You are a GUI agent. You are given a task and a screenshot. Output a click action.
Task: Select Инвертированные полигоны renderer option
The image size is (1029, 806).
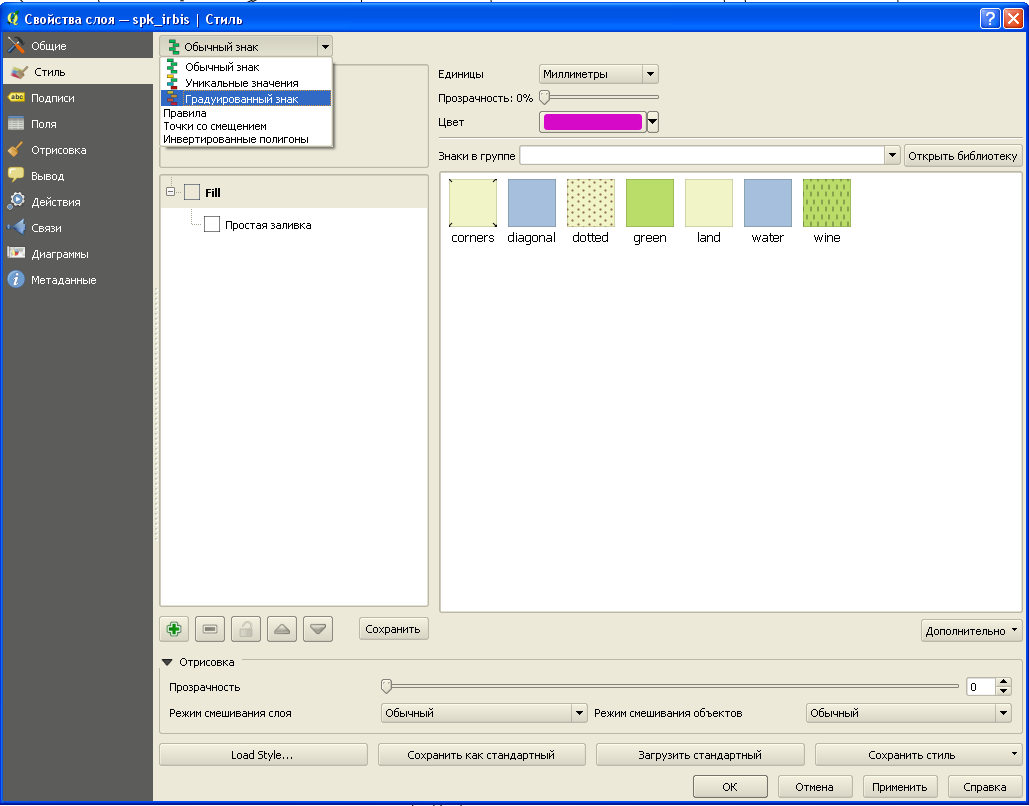tap(235, 139)
